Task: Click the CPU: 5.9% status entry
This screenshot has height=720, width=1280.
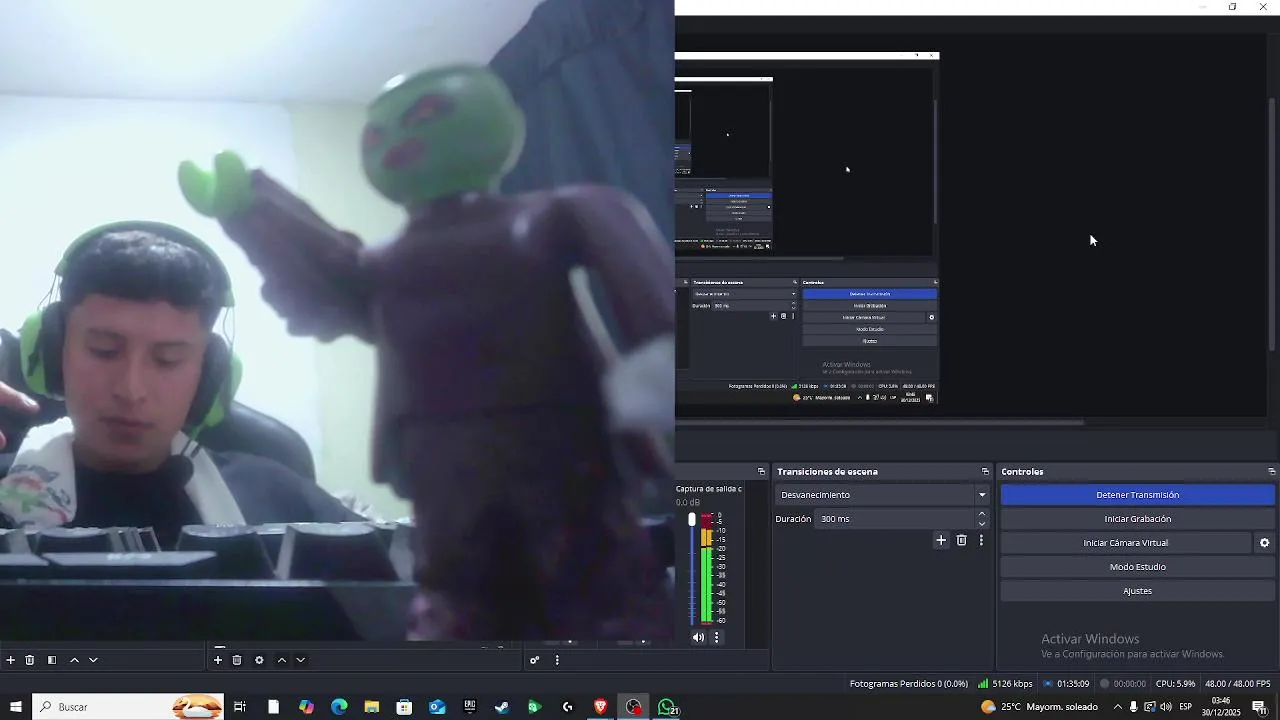Action: click(1175, 684)
